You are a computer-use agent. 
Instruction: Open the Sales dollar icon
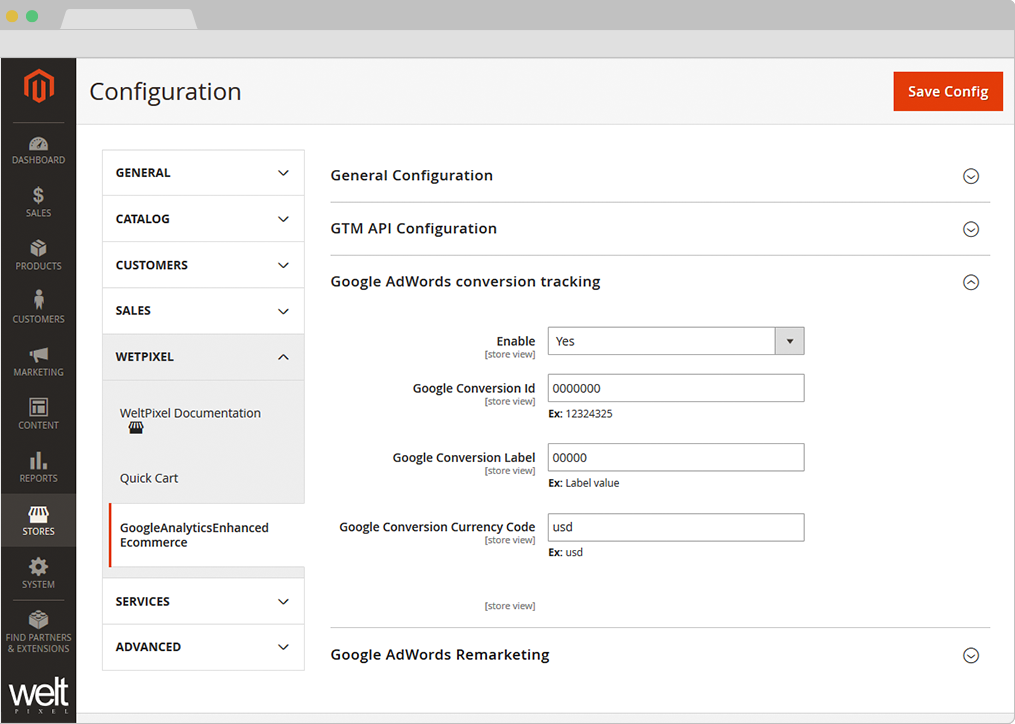[38, 197]
